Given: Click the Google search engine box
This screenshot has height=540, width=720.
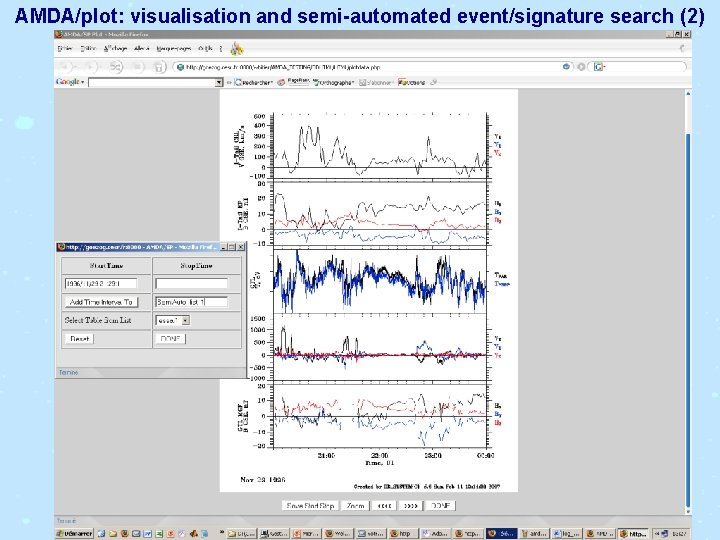Looking at the screenshot, I should 637,67.
